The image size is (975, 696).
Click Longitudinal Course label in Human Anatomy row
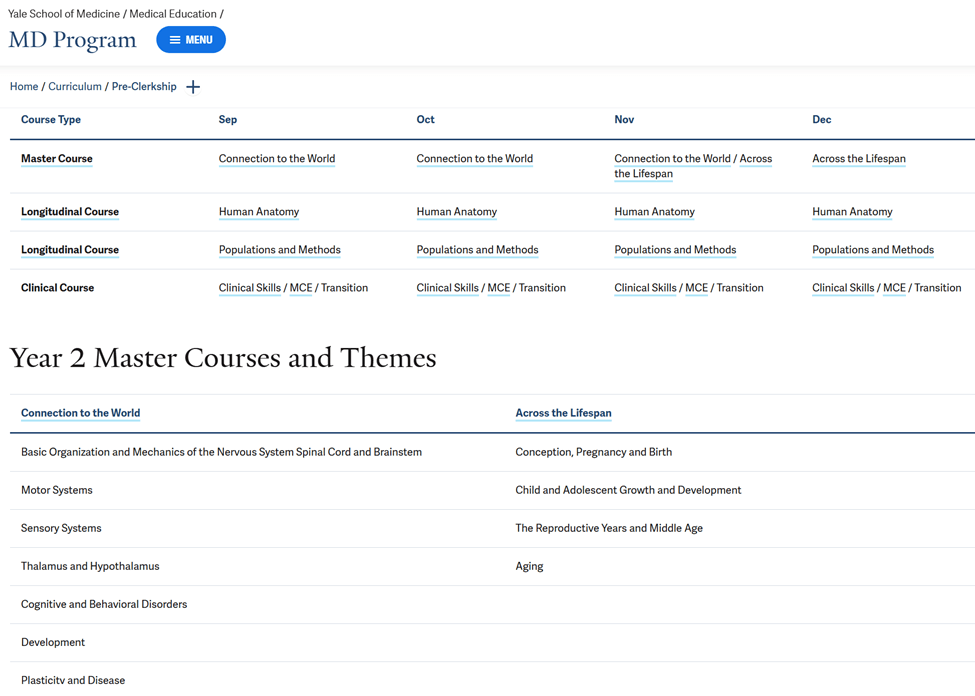[70, 211]
